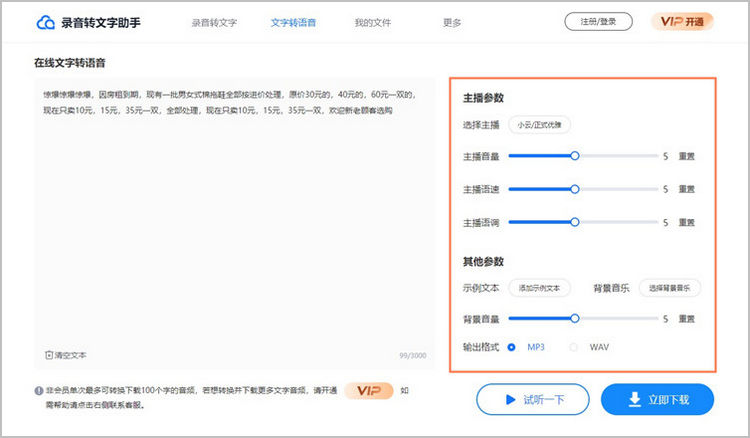Image resolution: width=750 pixels, height=438 pixels.
Task: Click the 主播音量 slider handle
Action: tap(574, 155)
